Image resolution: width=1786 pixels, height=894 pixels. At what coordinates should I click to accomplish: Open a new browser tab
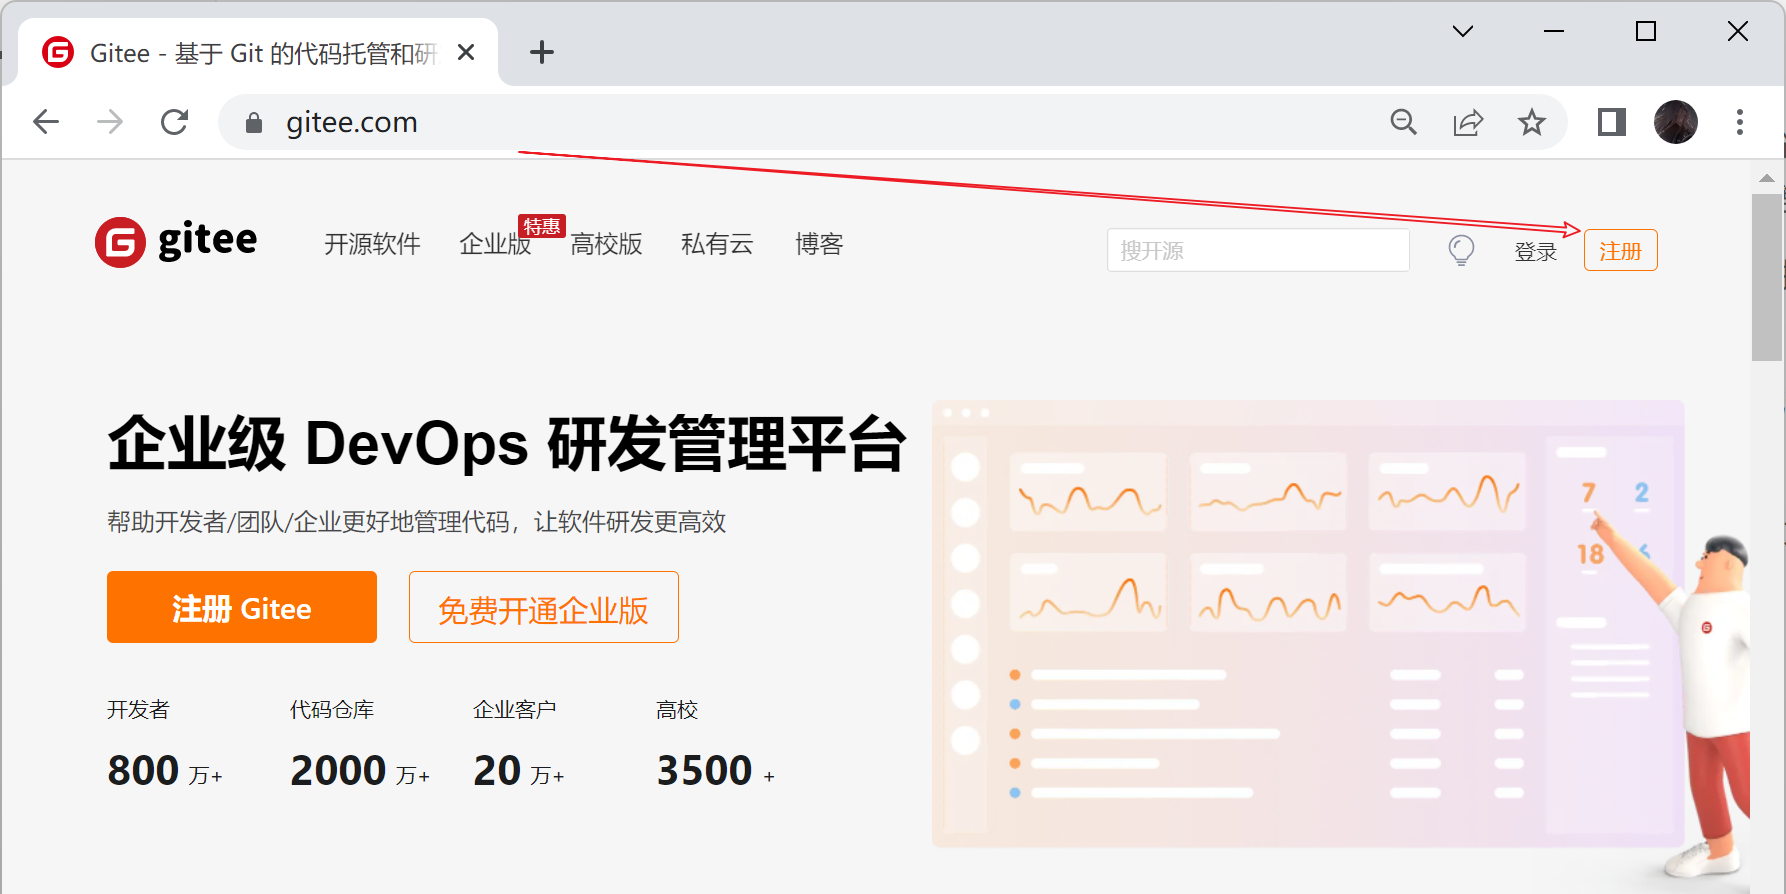[x=541, y=52]
